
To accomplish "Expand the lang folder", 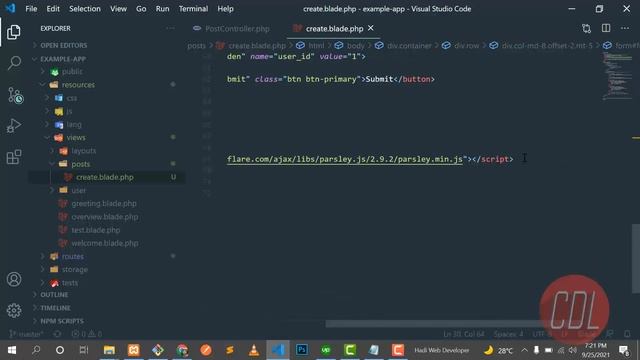I will tap(74, 124).
